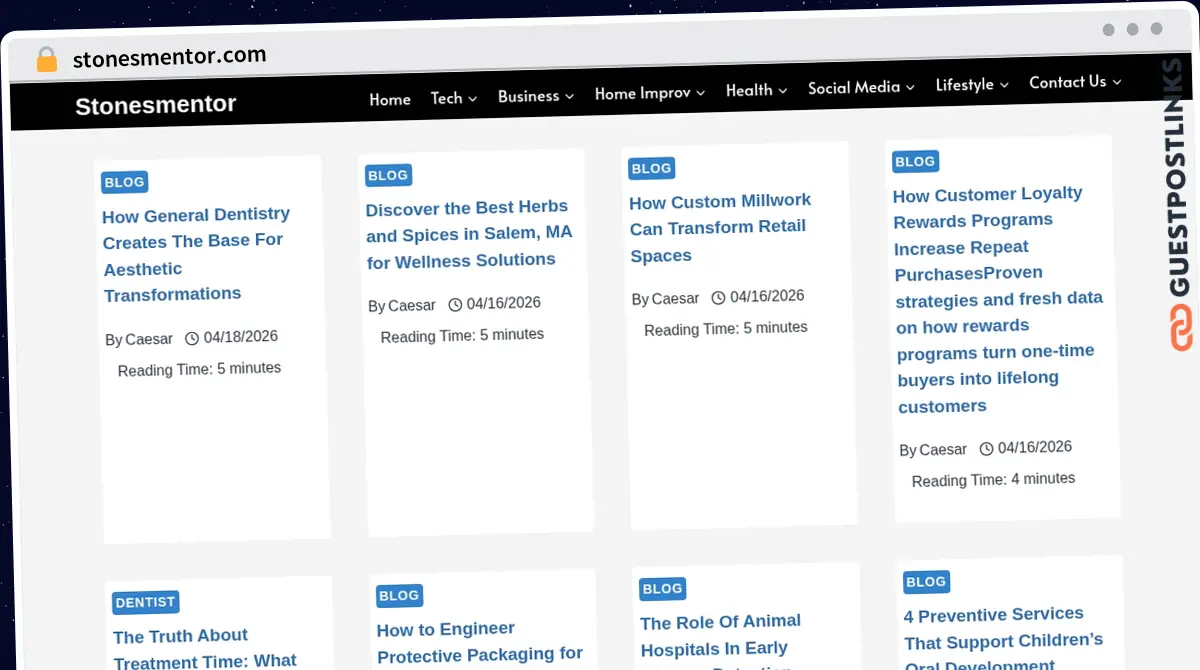Viewport: 1200px width, 670px height.
Task: Click clock icon on Custom Millwork post
Action: pyautogui.click(x=718, y=297)
